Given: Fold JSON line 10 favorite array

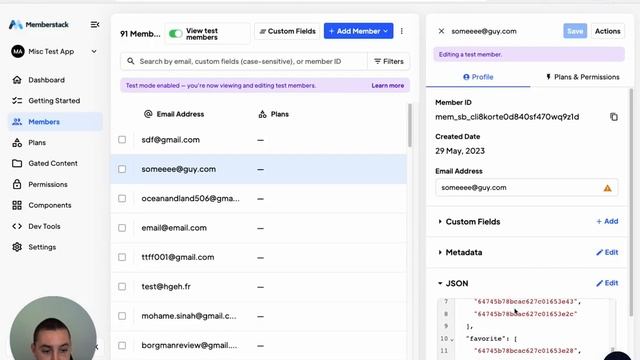Looking at the screenshot, I should point(452,339).
